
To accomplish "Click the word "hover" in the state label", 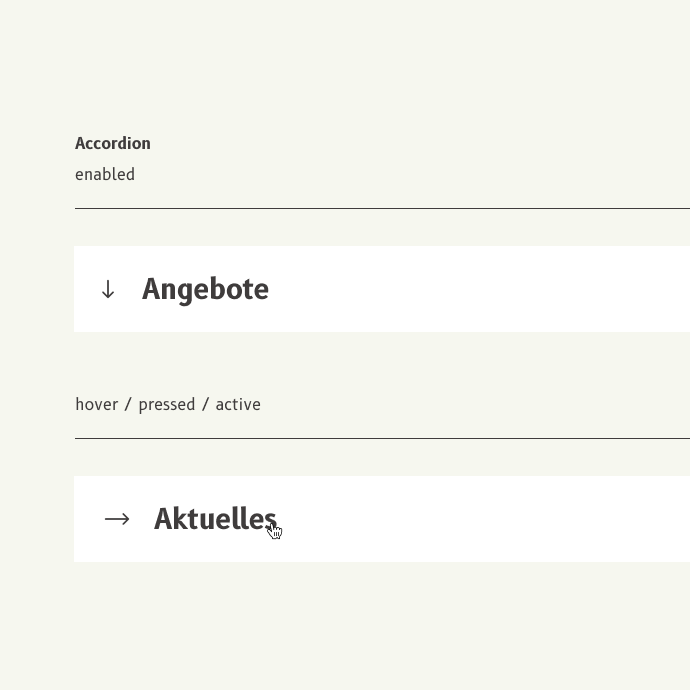I will (96, 405).
